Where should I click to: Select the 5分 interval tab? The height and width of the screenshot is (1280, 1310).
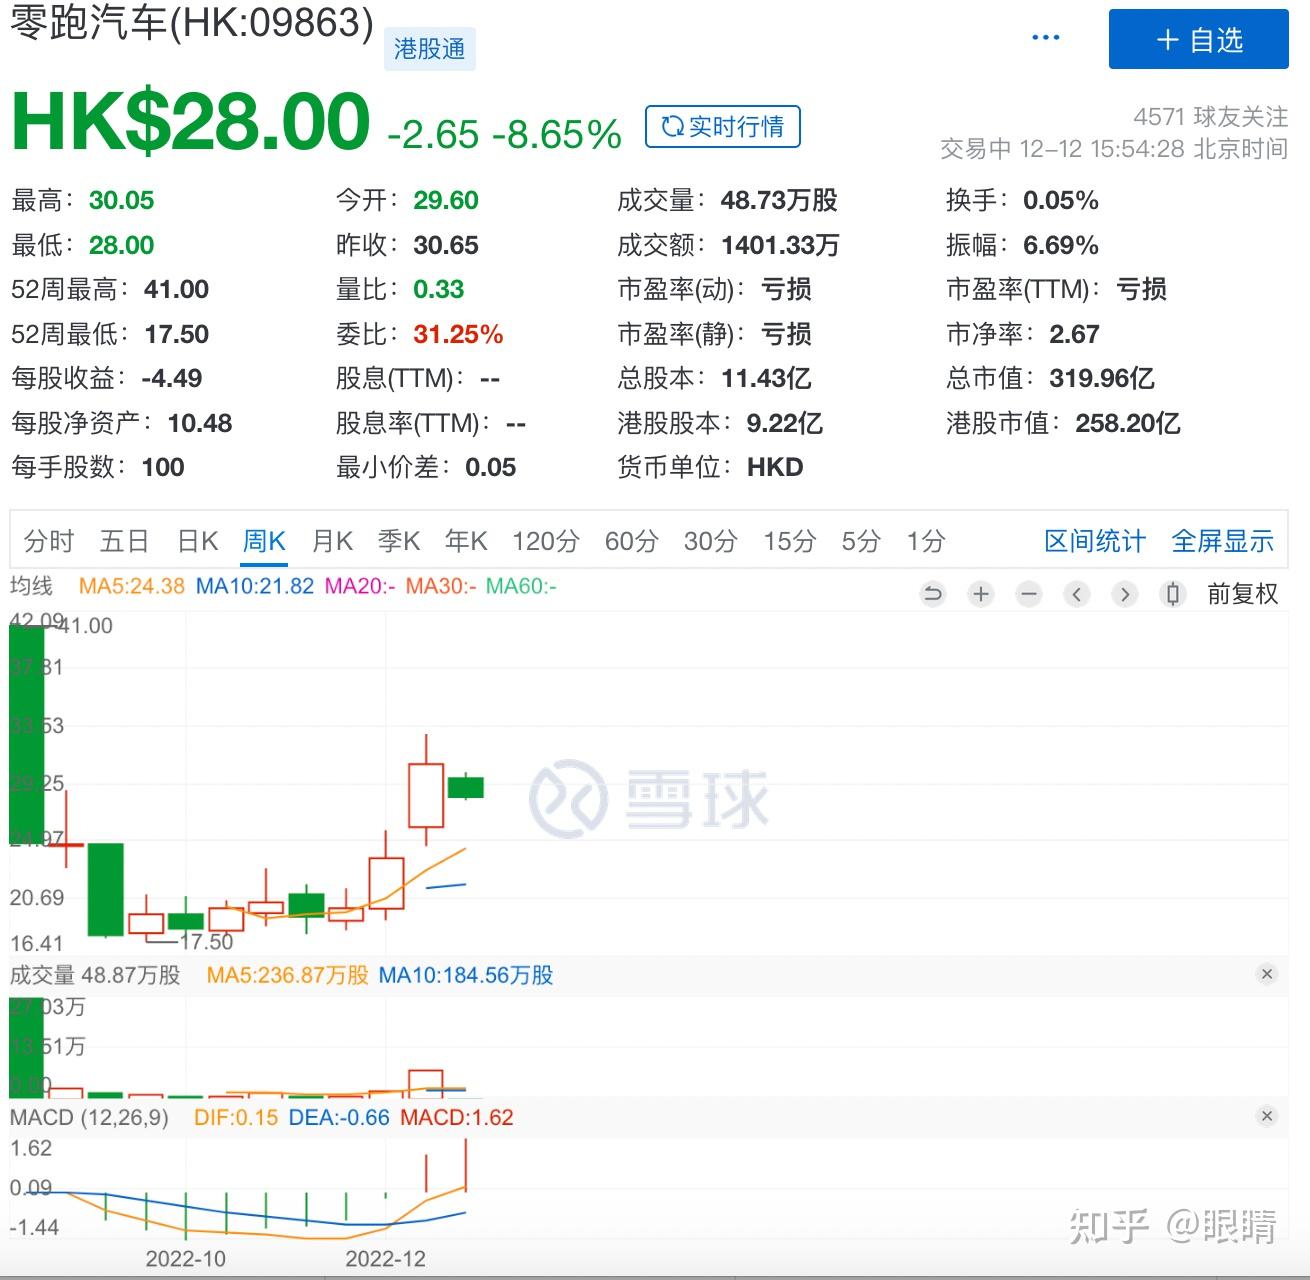point(861,541)
